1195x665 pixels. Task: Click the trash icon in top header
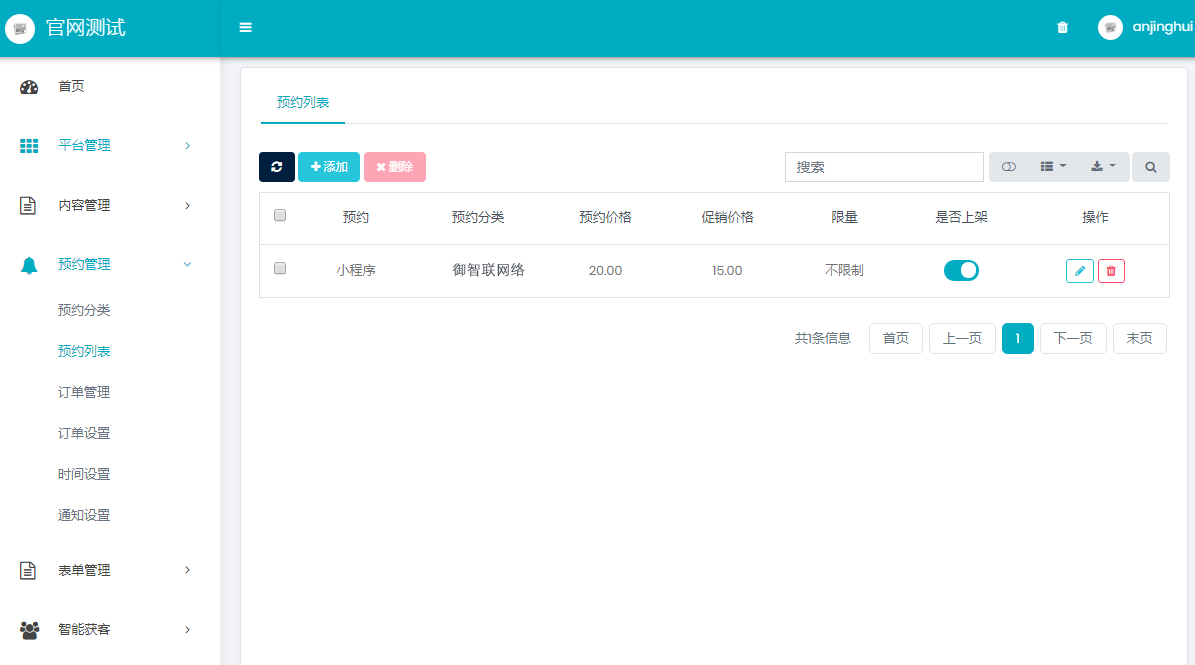coord(1062,28)
